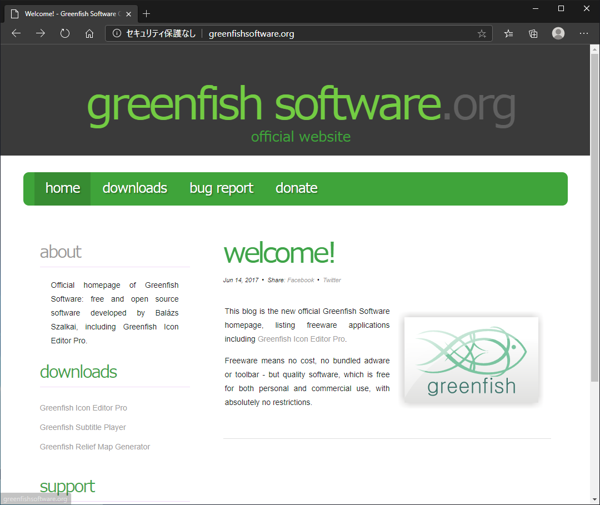Reload the page with the refresh icon

click(x=65, y=34)
